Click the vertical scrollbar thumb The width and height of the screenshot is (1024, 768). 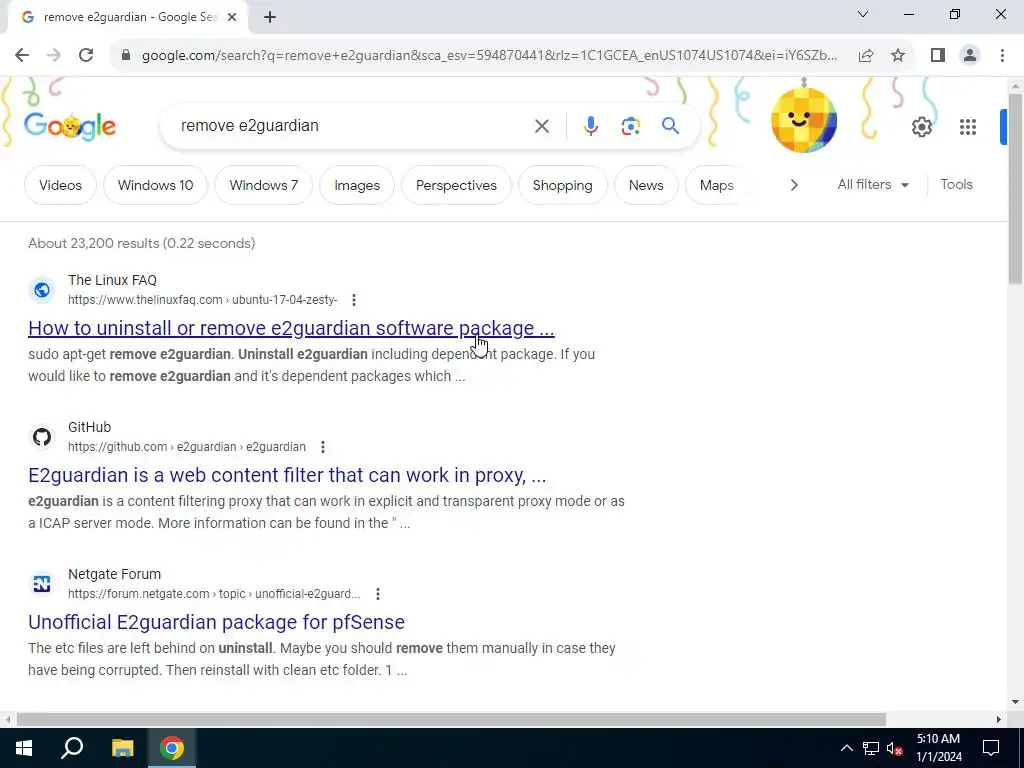[1015, 189]
